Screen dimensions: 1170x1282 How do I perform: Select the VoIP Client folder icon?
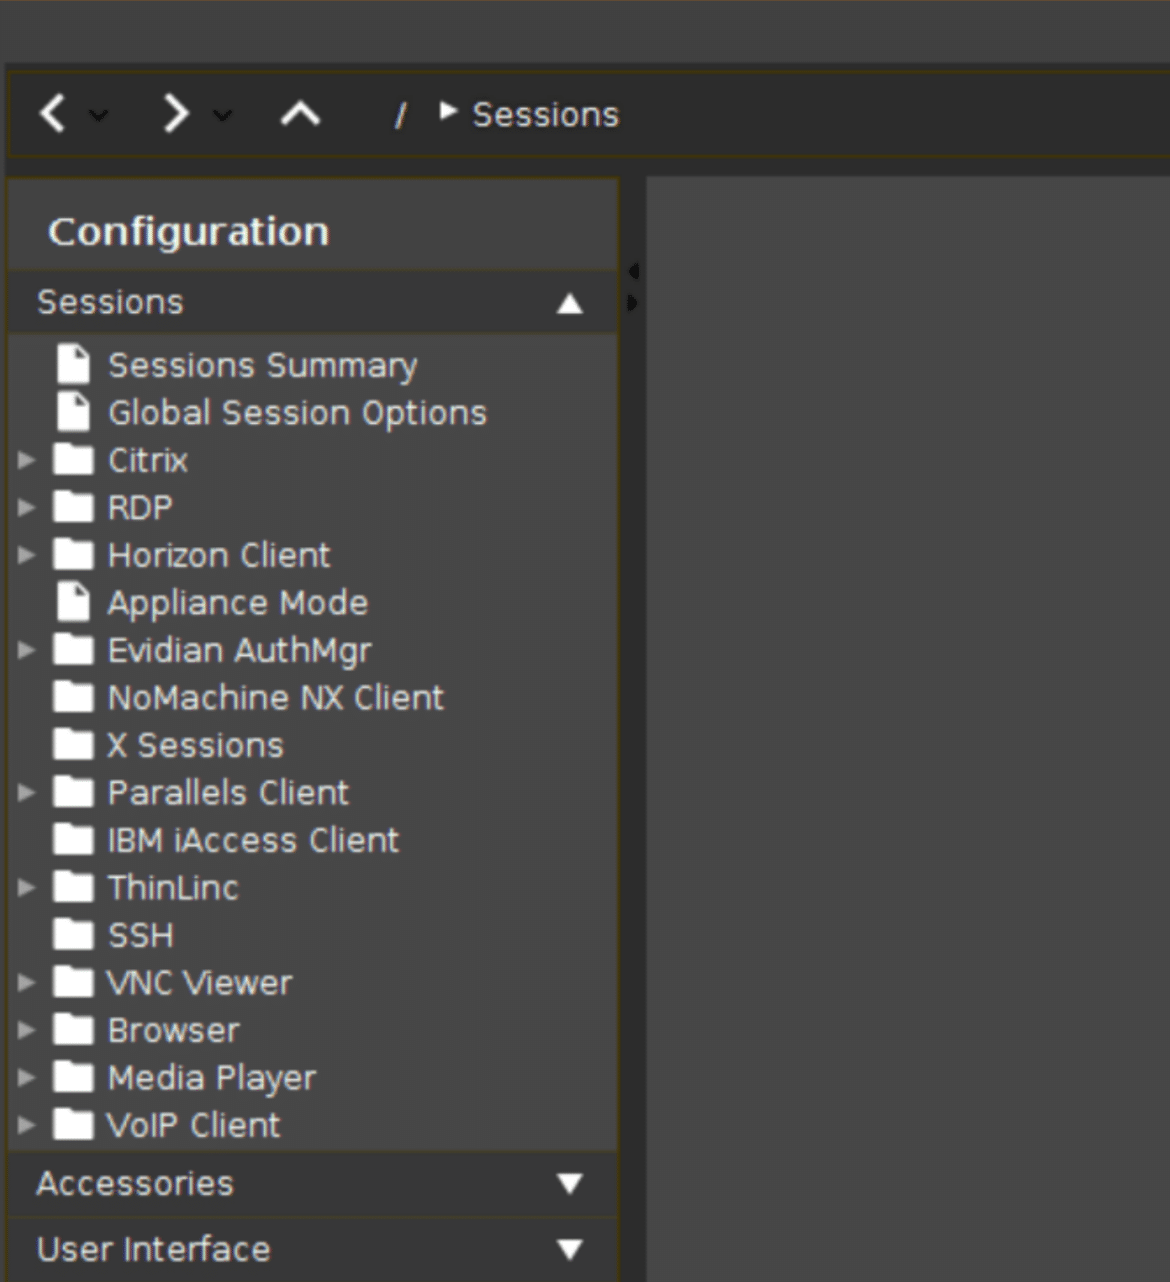(73, 1124)
